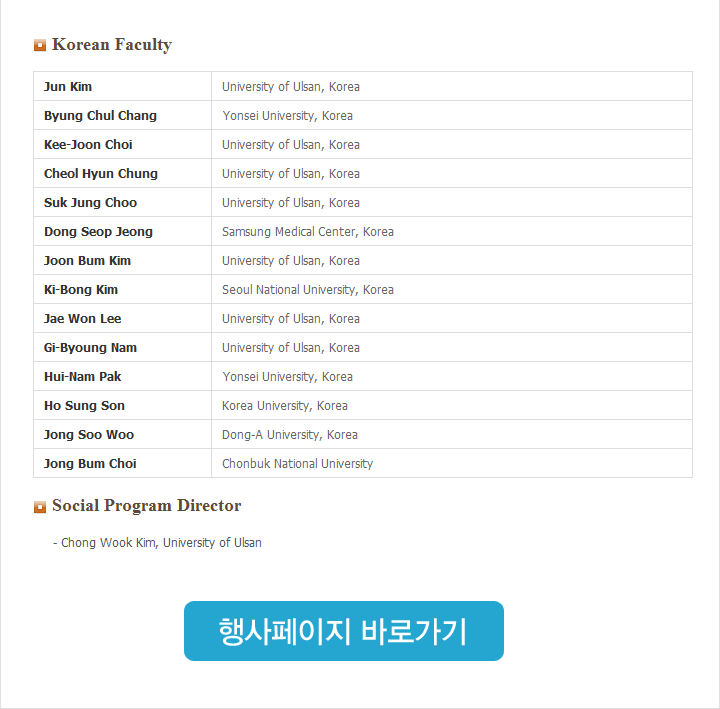Click the Korean Faculty section bullet icon
Image resolution: width=720 pixels, height=709 pixels.
40,45
